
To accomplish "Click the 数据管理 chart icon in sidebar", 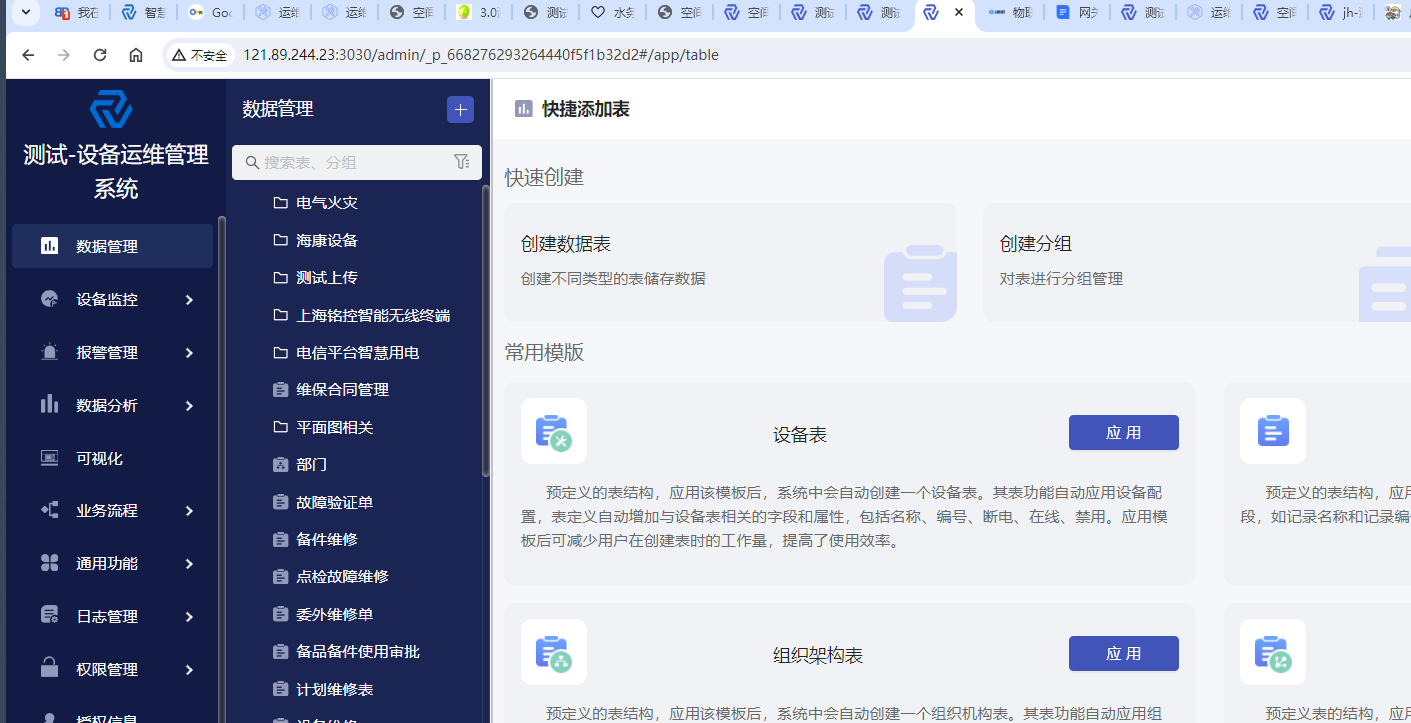I will tap(49, 246).
